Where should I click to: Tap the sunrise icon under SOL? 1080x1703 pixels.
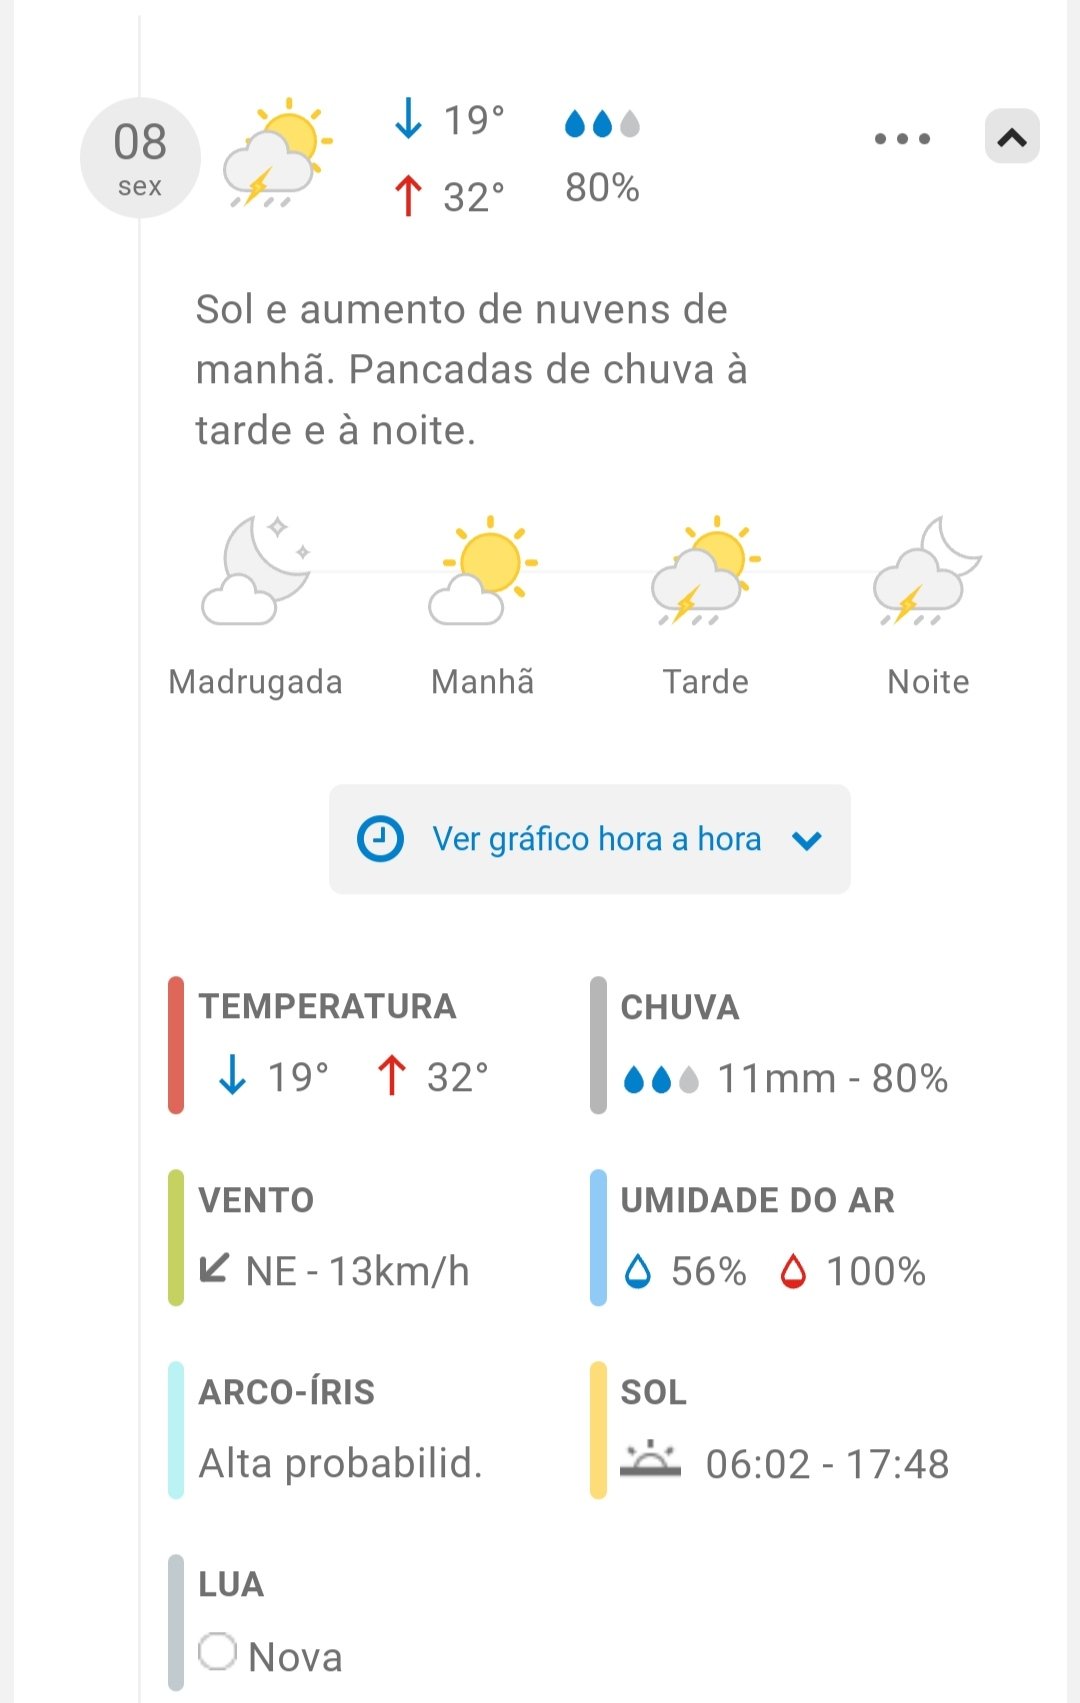pos(650,1460)
